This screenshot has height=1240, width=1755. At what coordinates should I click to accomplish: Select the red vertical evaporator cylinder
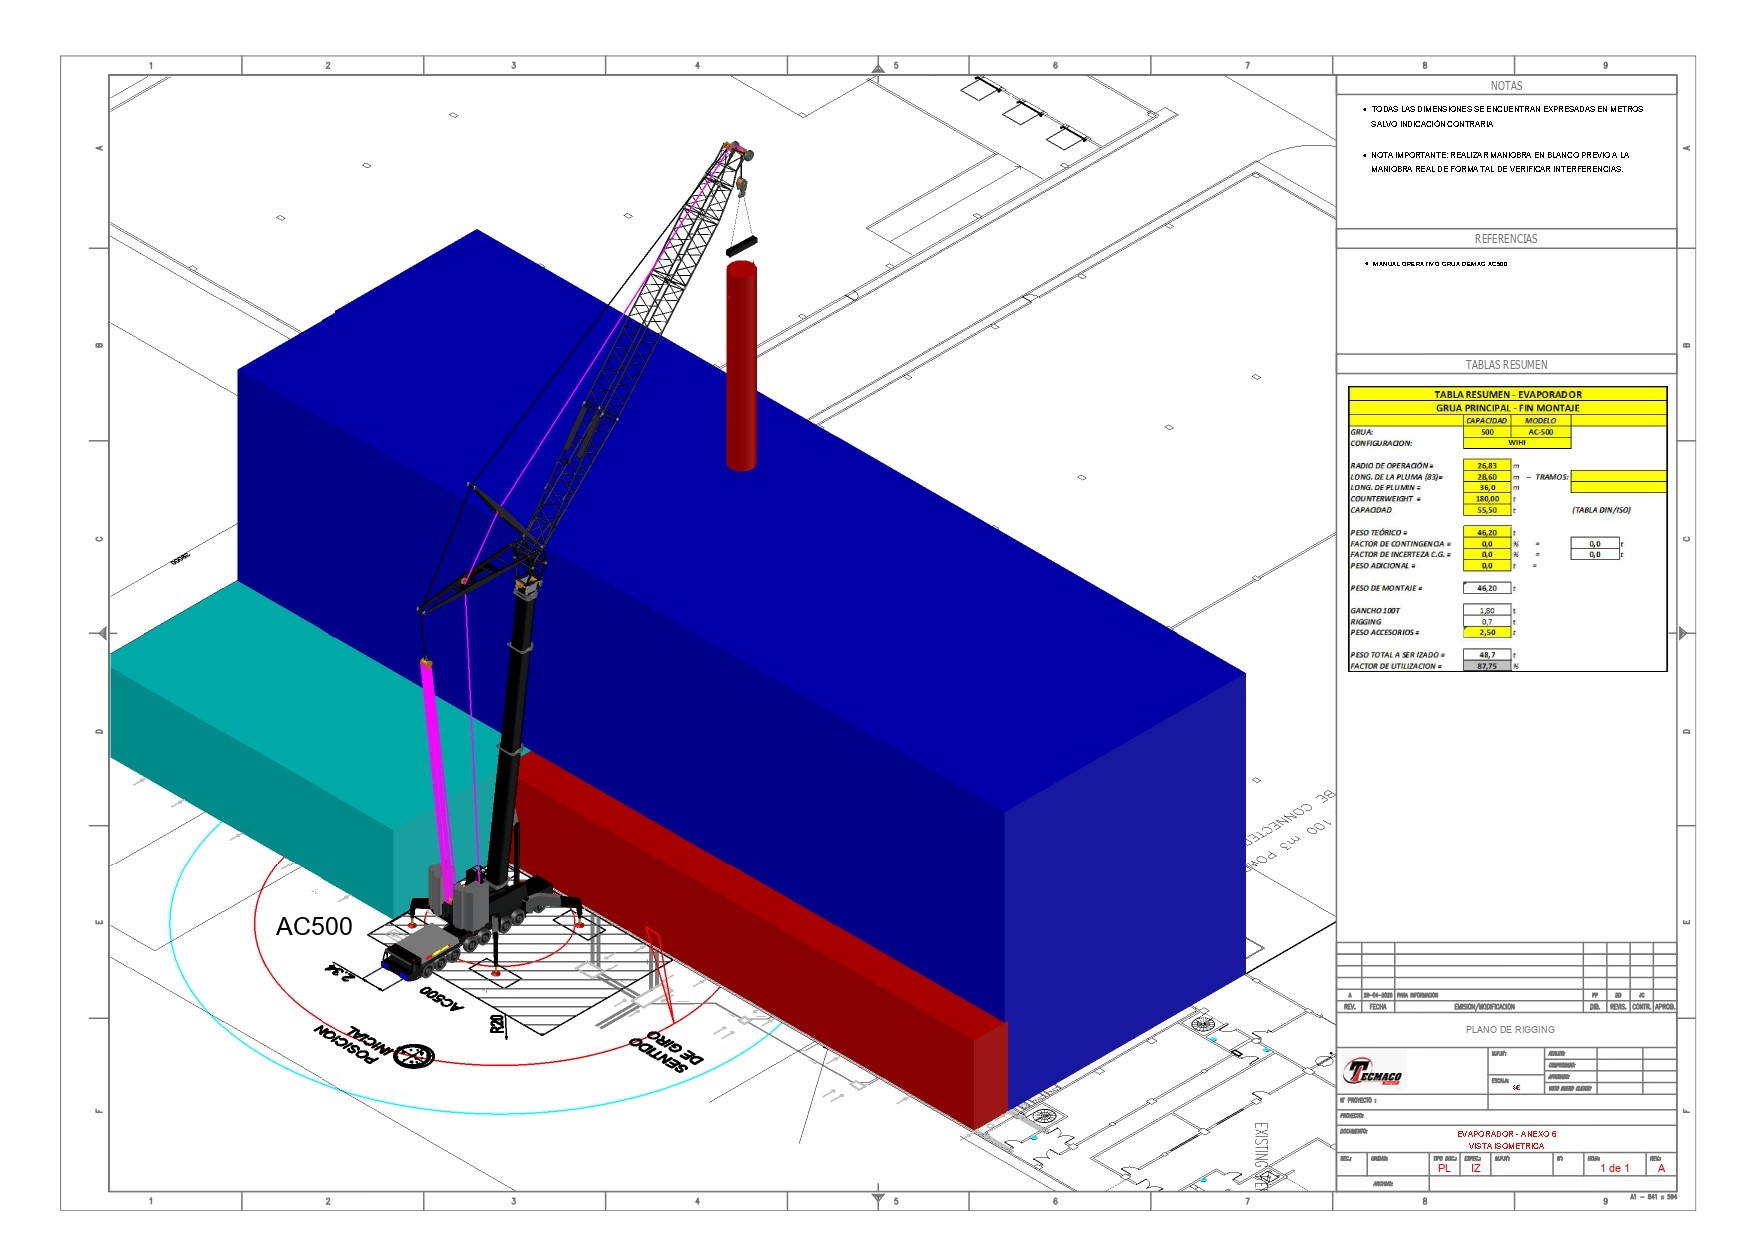click(741, 367)
